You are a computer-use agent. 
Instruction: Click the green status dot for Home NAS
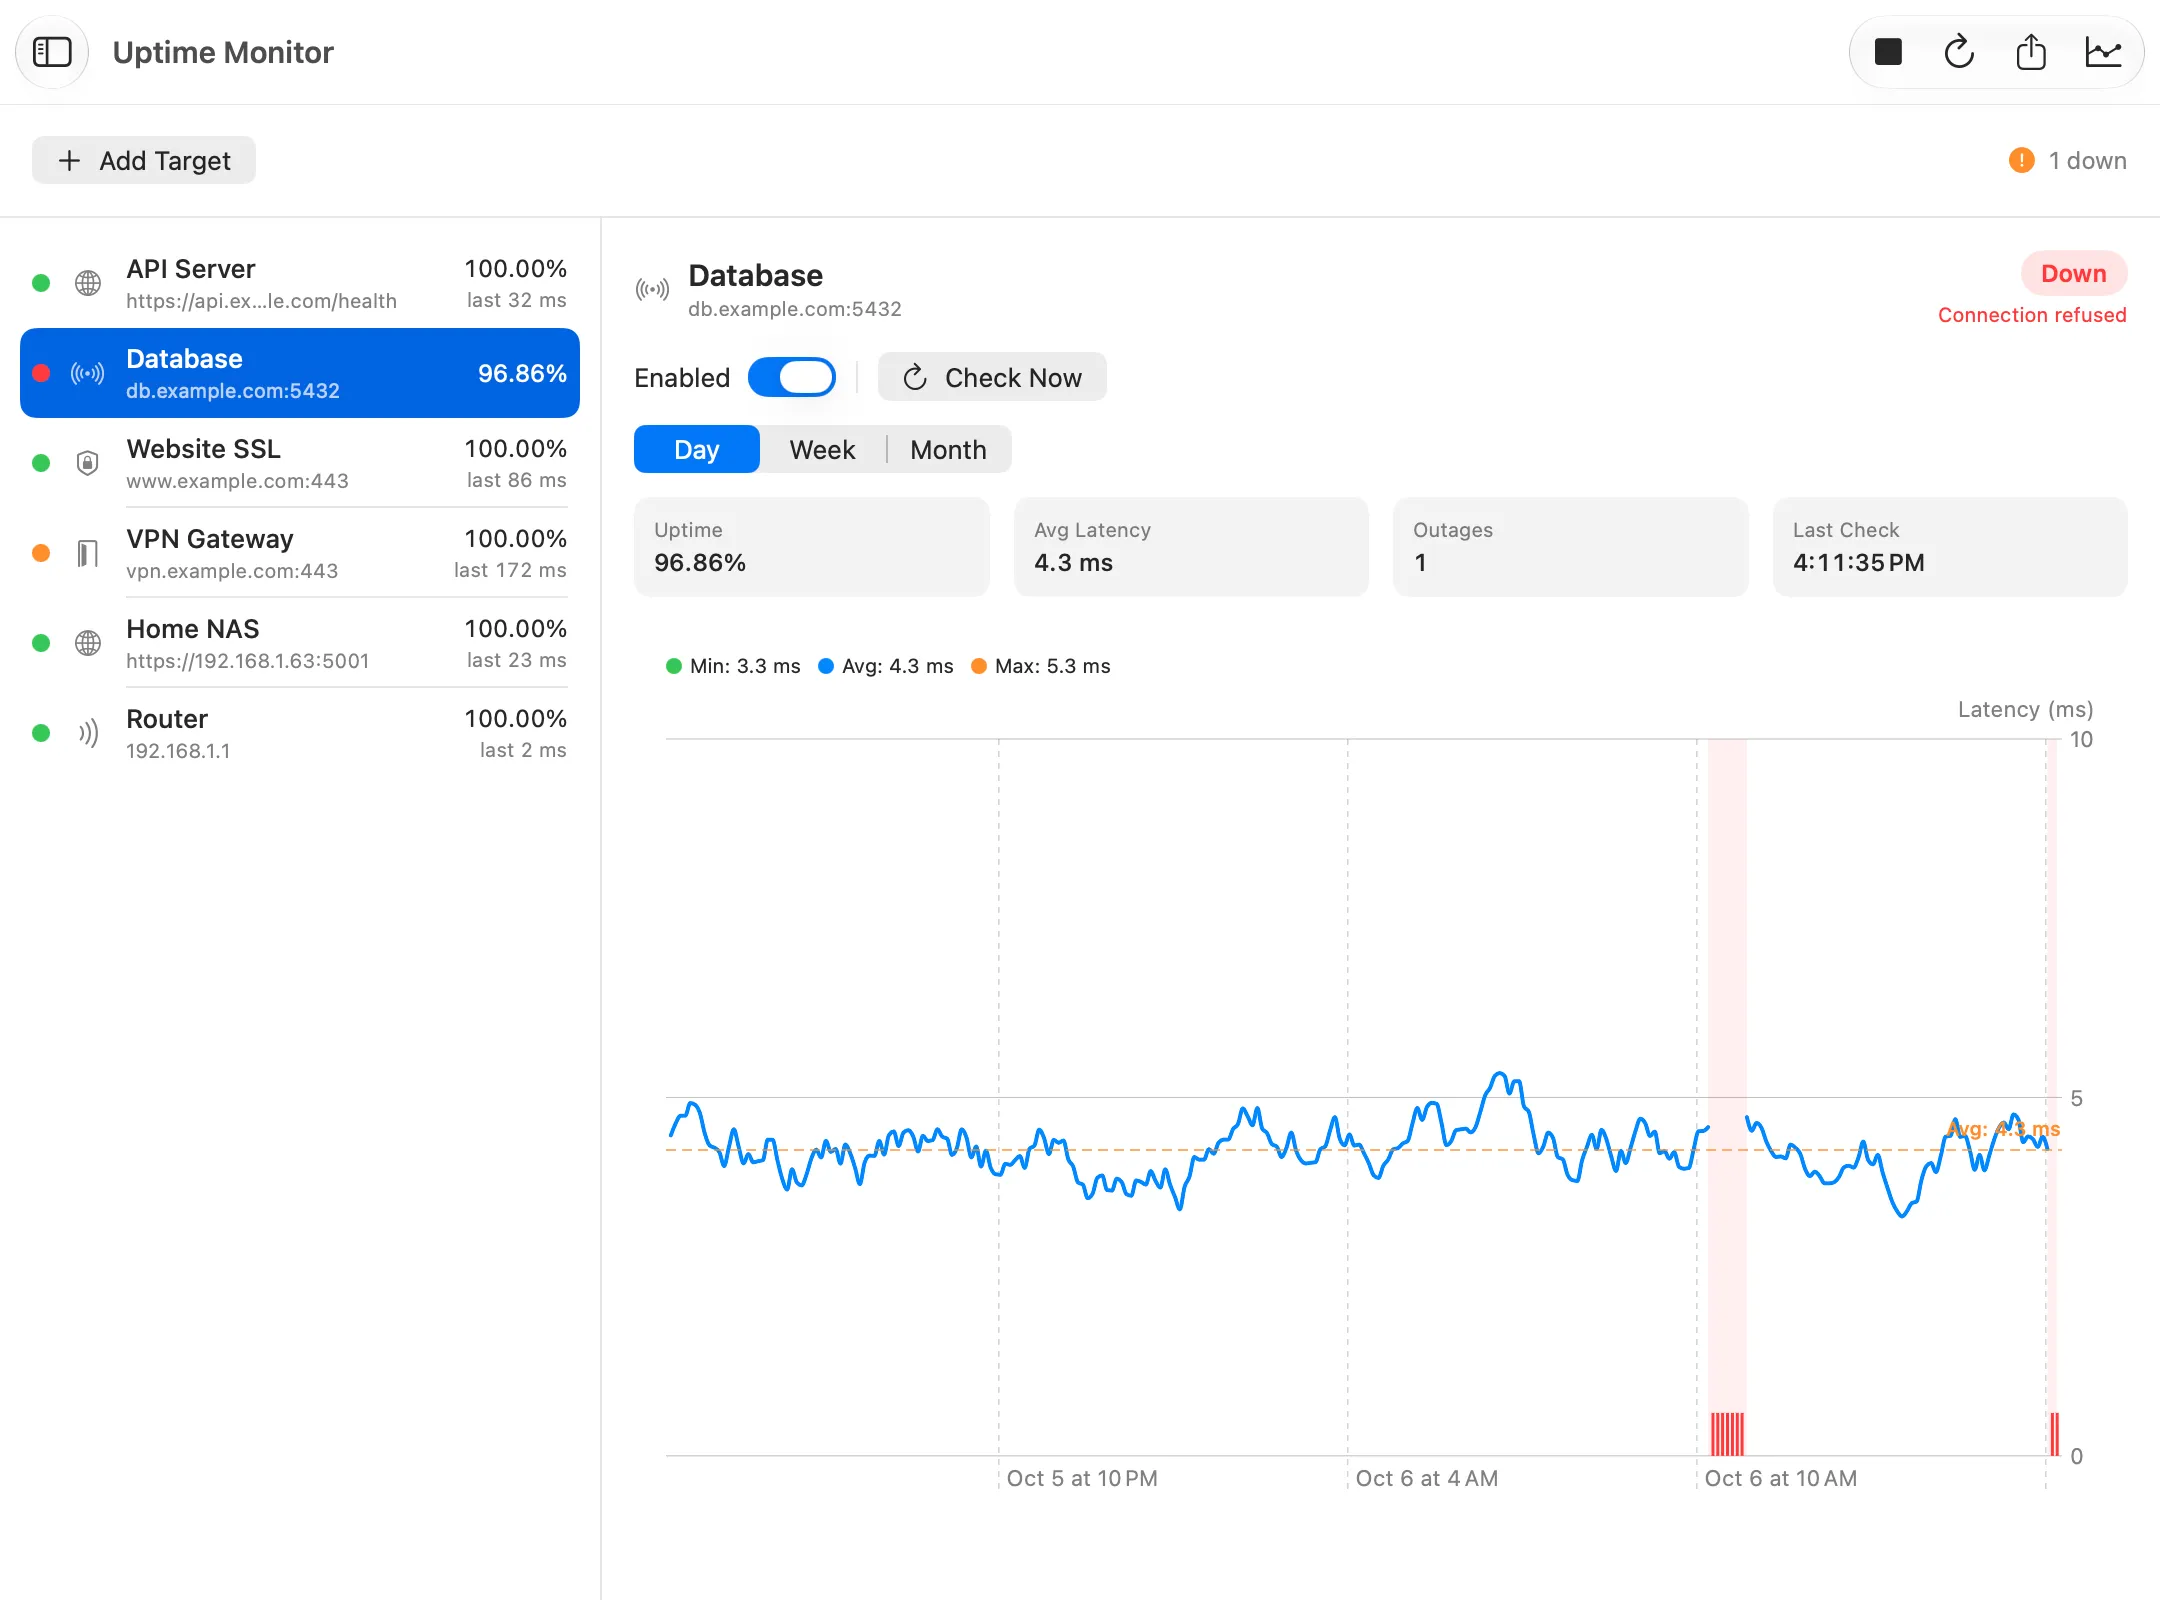[41, 643]
